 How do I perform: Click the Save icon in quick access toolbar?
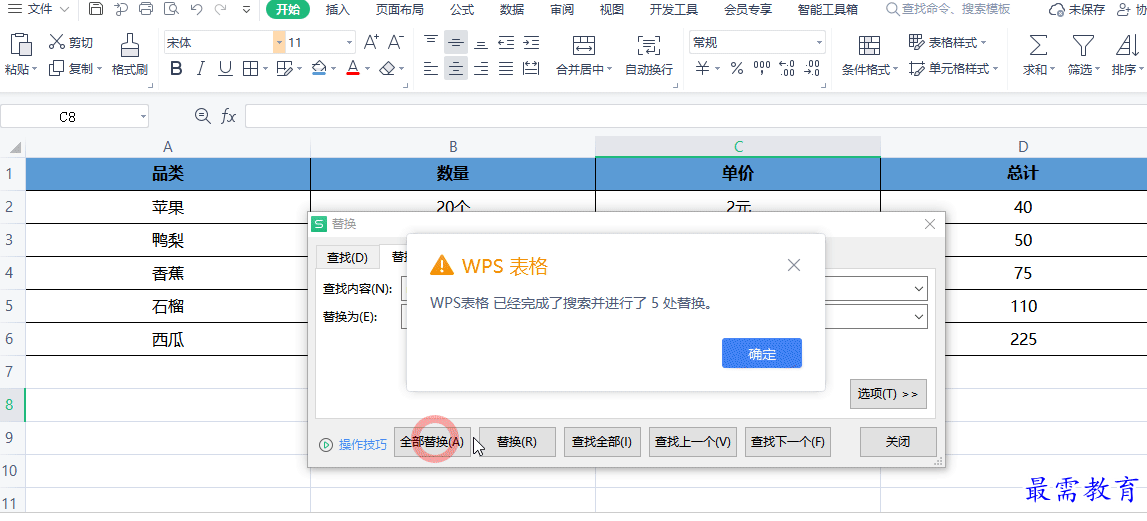[x=96, y=10]
